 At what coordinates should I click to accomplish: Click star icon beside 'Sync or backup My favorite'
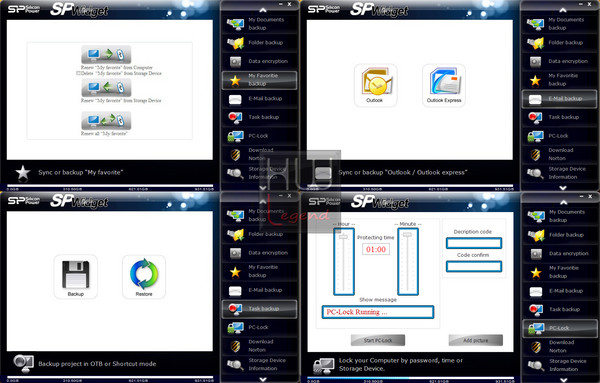click(23, 172)
